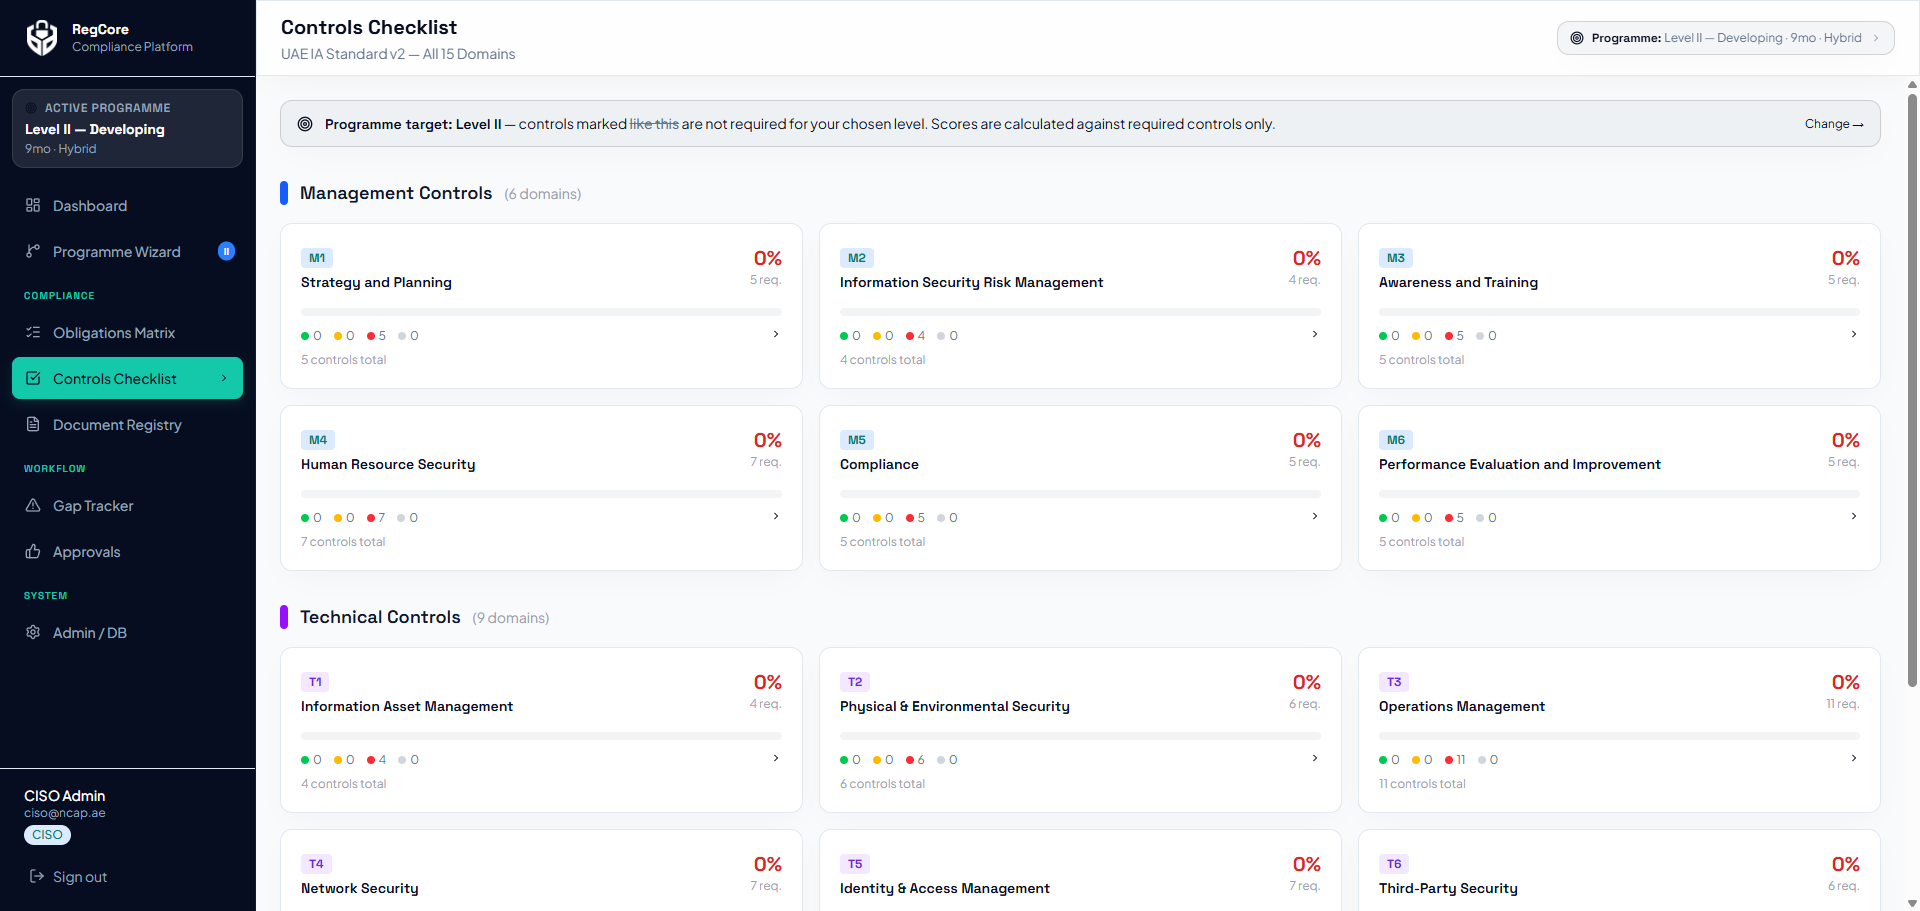Click Change link in programme banner
1920x911 pixels.
pyautogui.click(x=1834, y=124)
